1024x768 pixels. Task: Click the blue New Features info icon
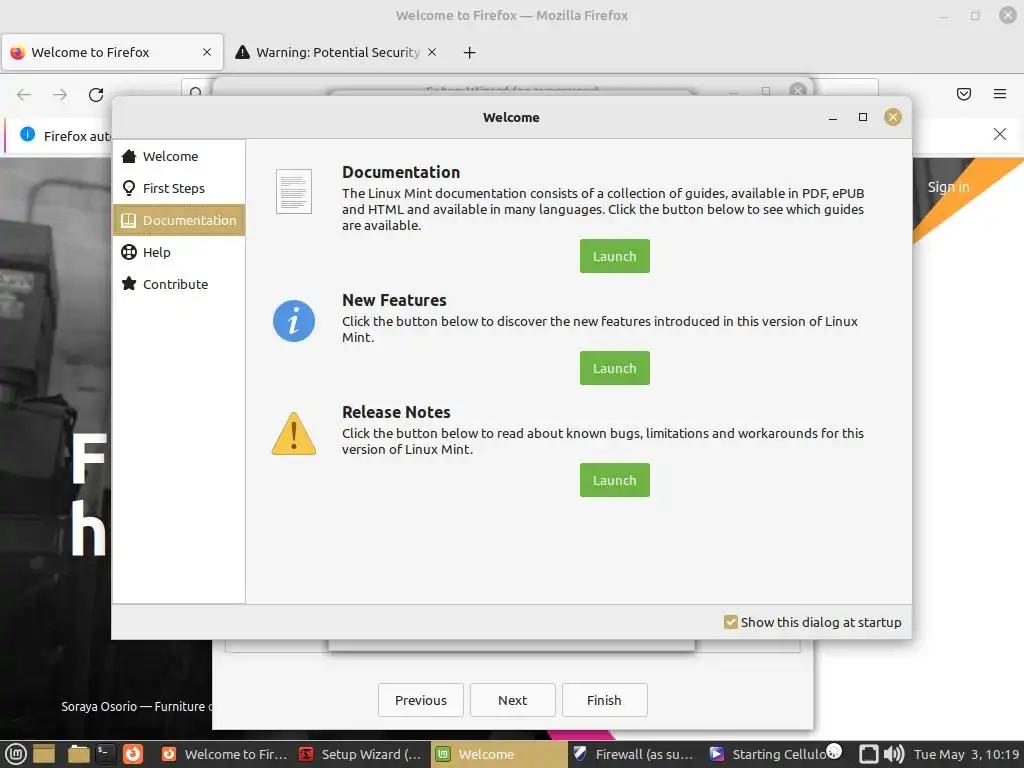point(294,321)
